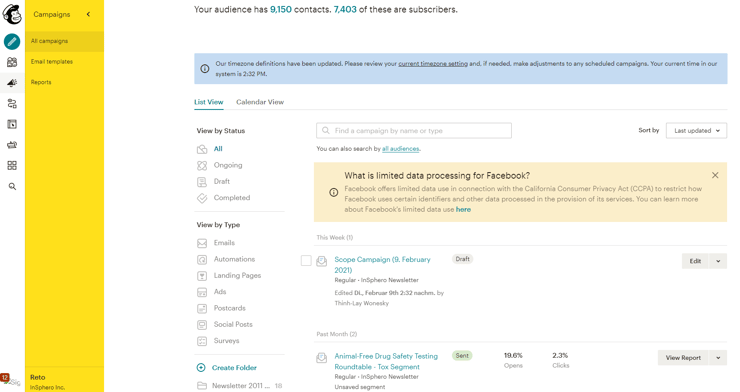740x392 pixels.
Task: Open the Newsletter 2011 folder
Action: 240,385
